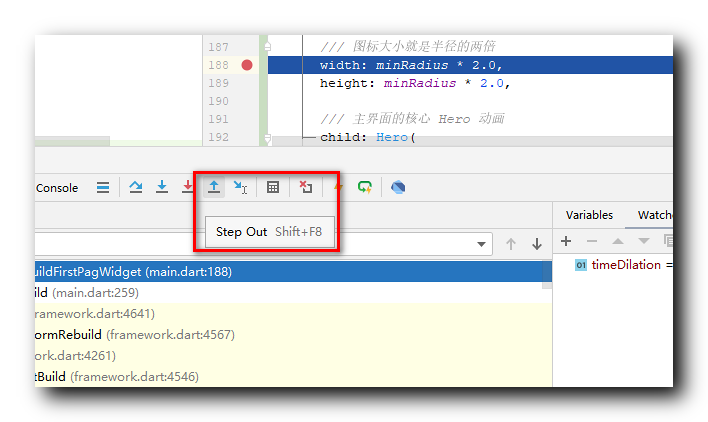Screen dimensions: 708x422
Task: Click the fold marker on line 192
Action: tap(268, 138)
